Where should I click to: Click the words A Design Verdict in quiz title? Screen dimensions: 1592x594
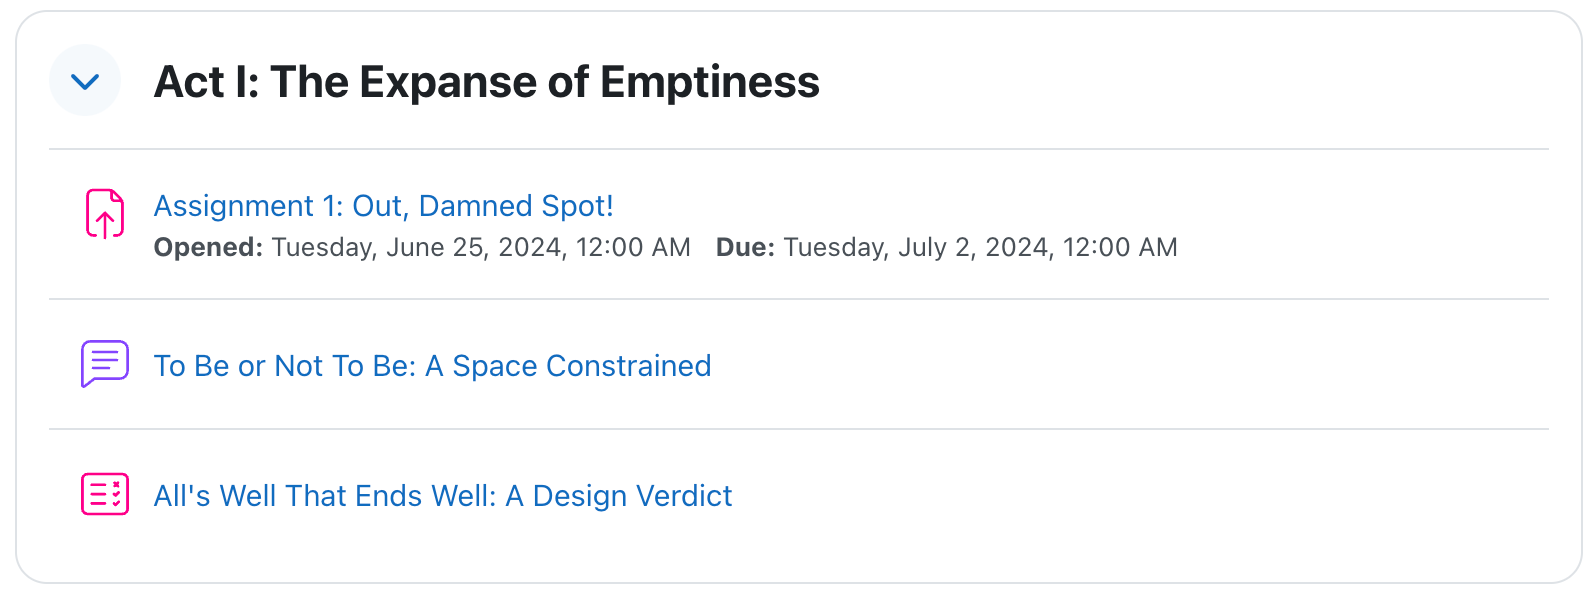click(619, 496)
